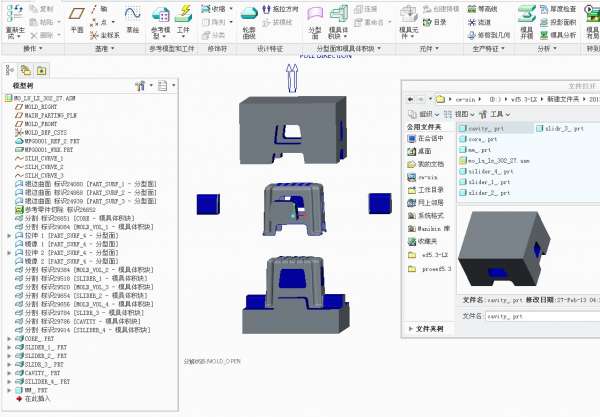Go to 桌面 in the file dialog sidebar
The height and width of the screenshot is (417, 600).
419,151
